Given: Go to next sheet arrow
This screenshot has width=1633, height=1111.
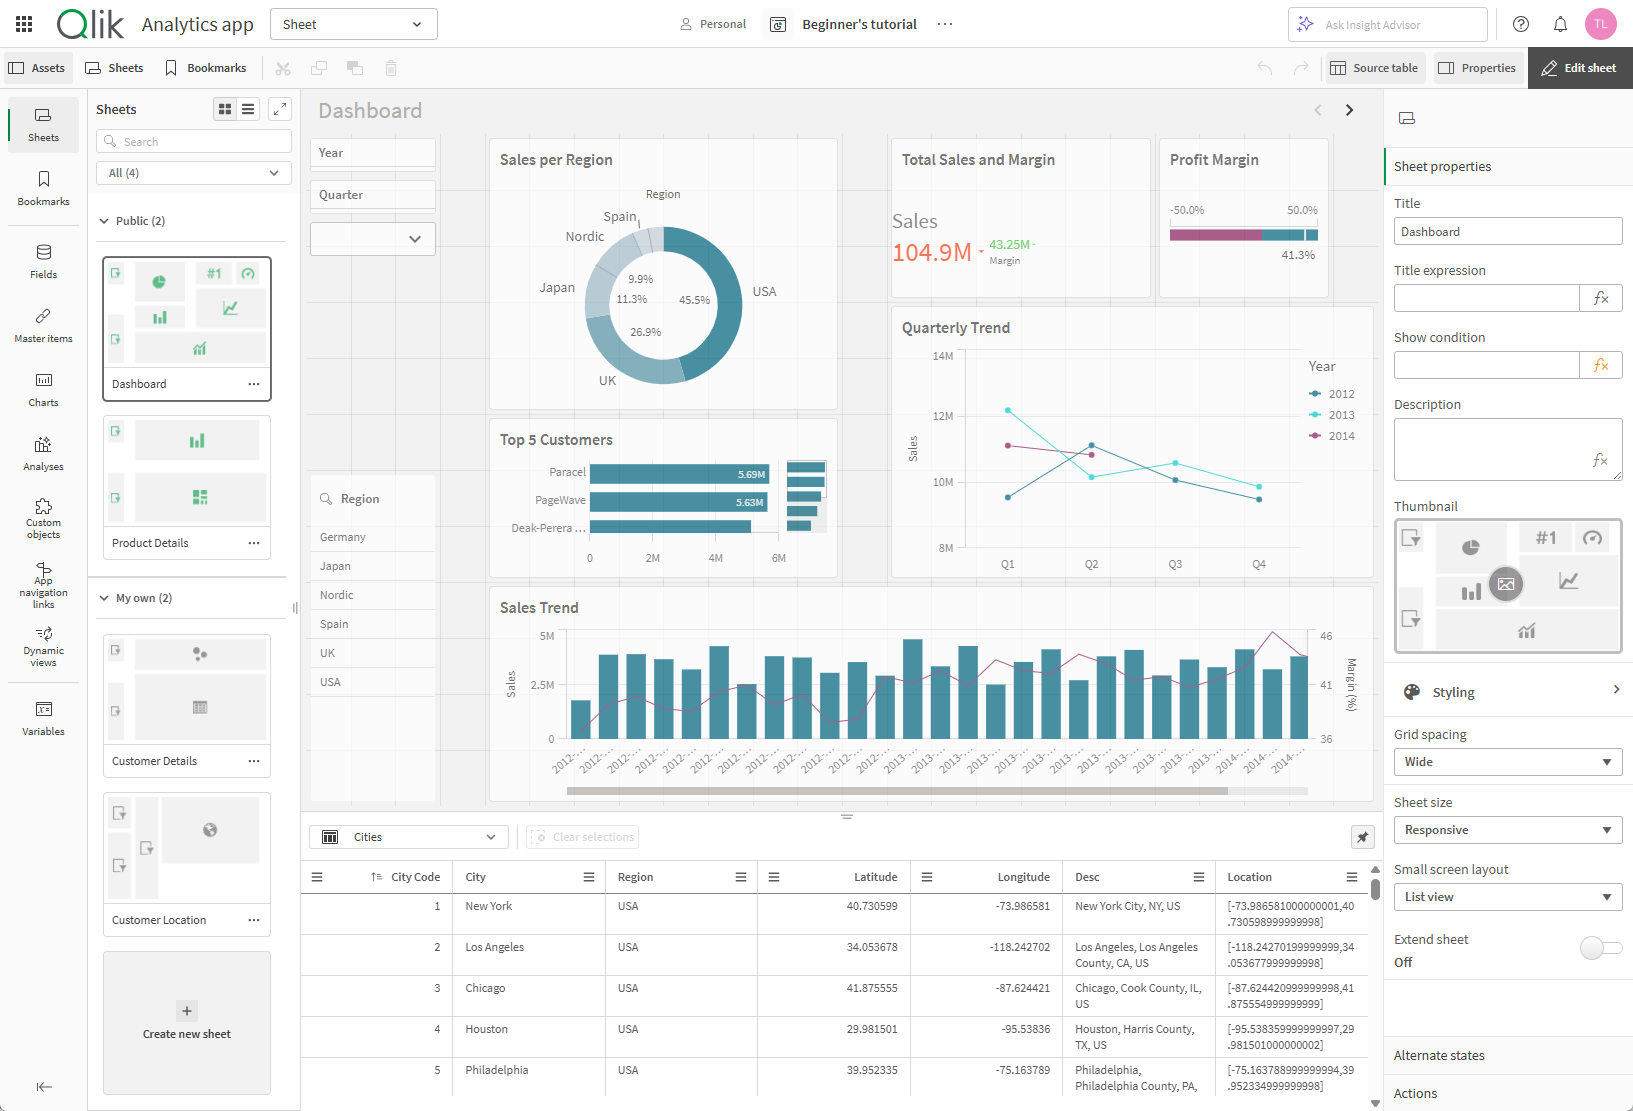Looking at the screenshot, I should tap(1349, 110).
